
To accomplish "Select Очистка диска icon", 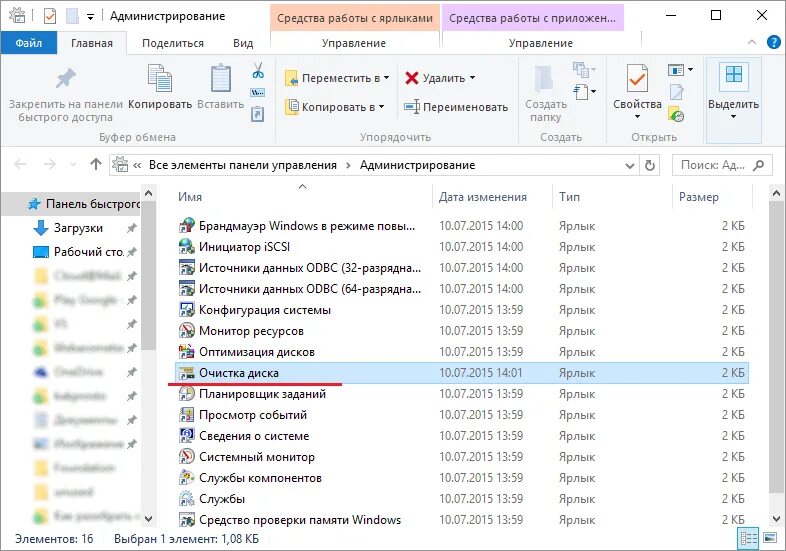I will click(x=186, y=373).
